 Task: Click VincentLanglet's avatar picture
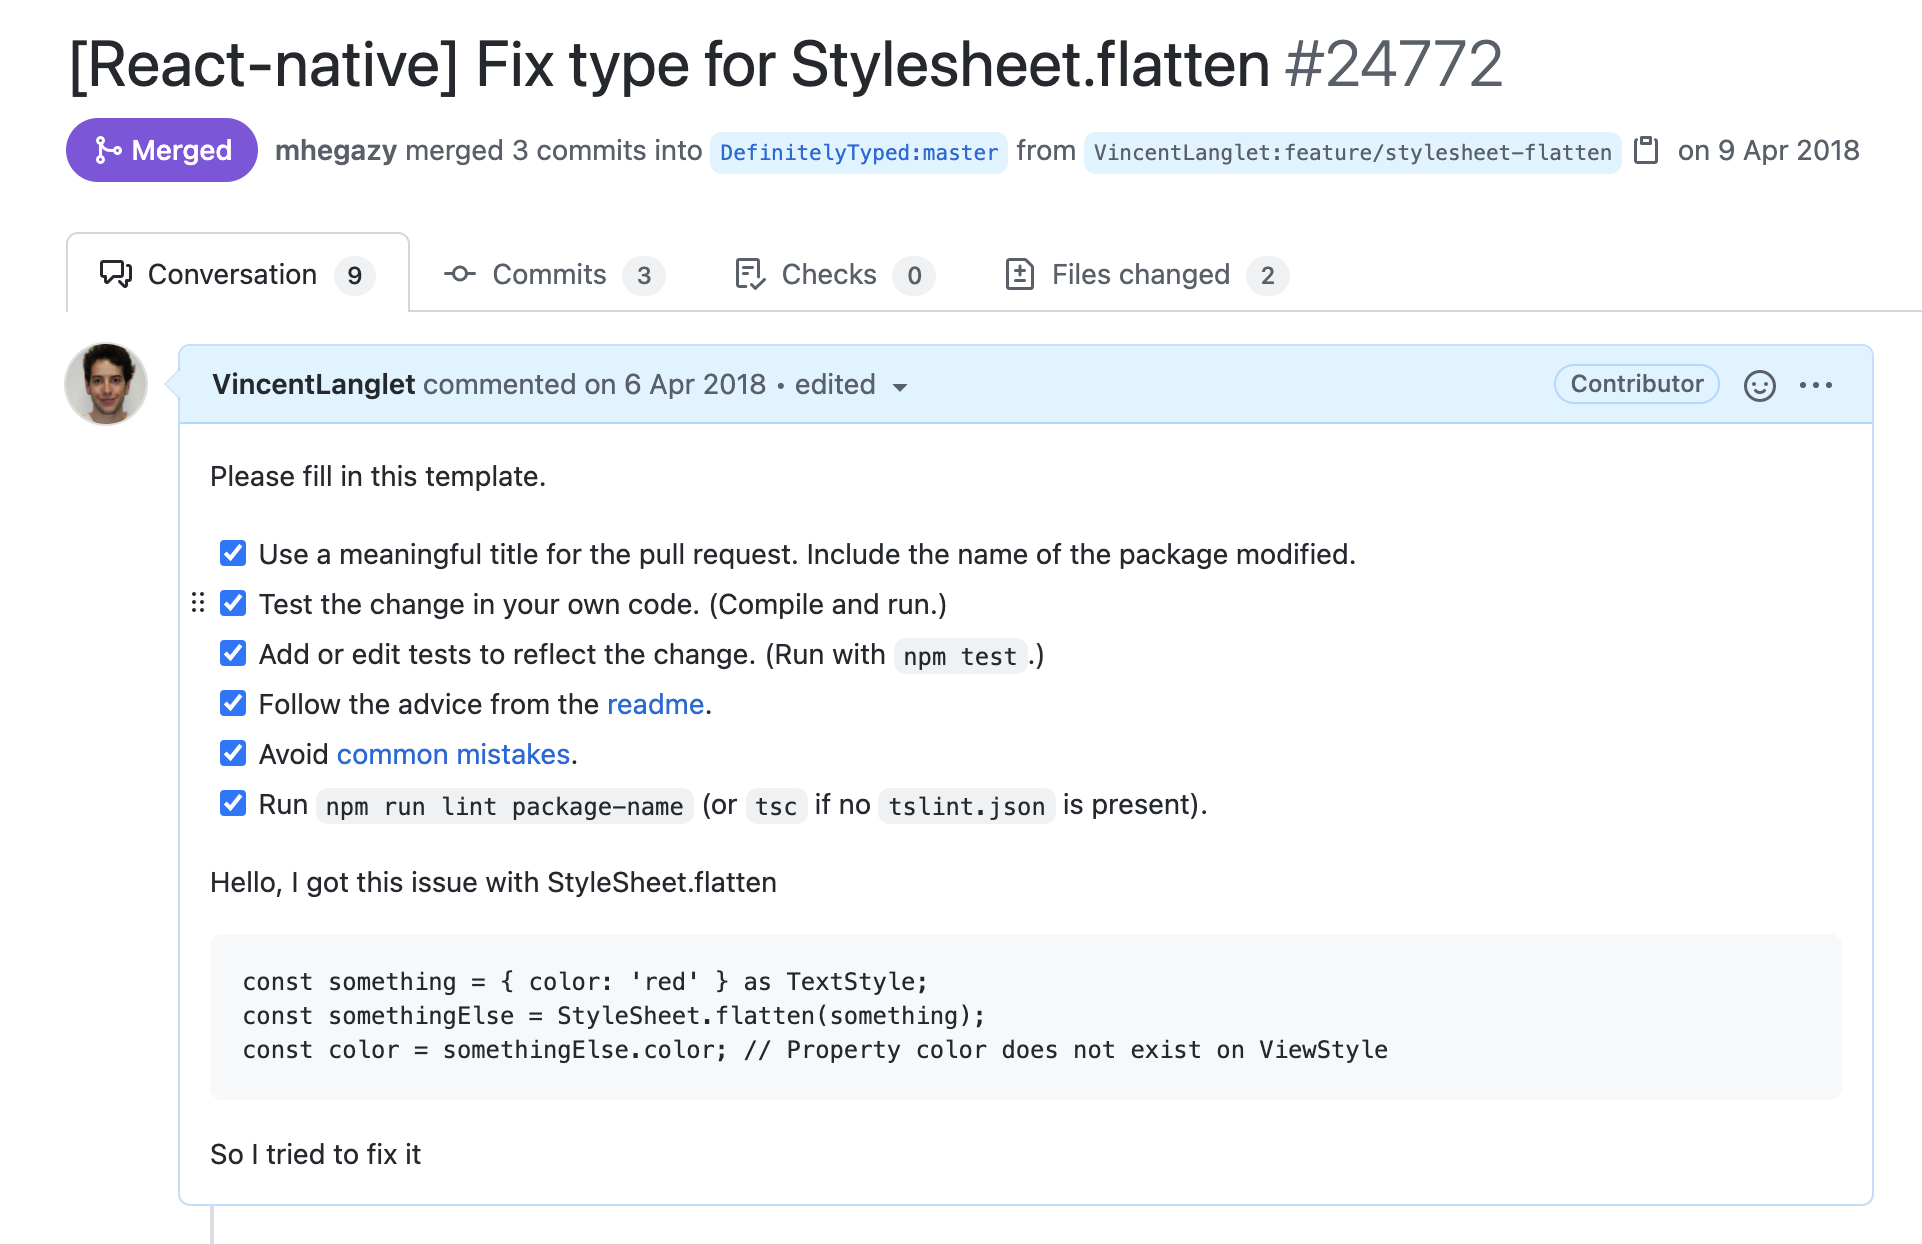pos(106,384)
